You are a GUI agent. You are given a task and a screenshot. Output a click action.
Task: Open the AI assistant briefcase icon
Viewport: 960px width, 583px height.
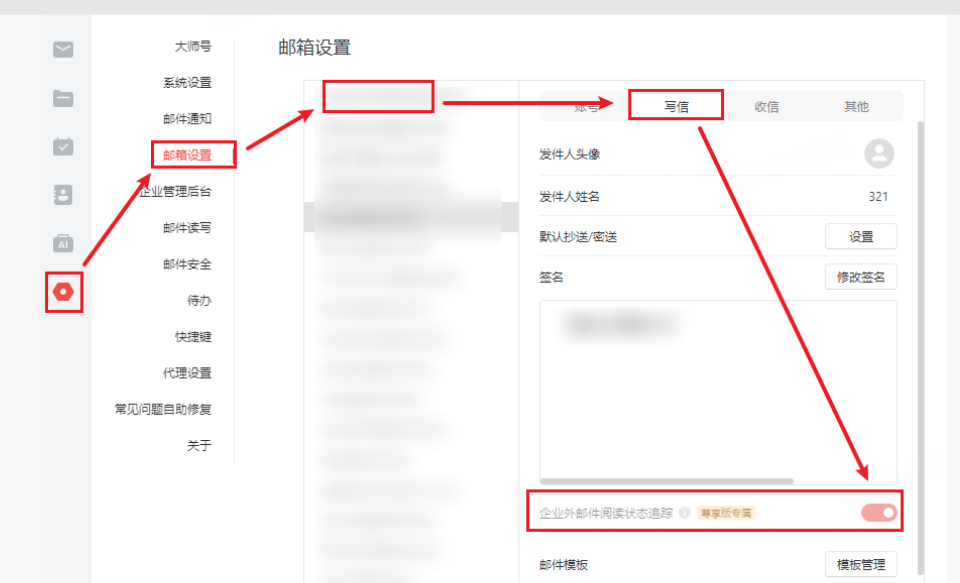[63, 243]
